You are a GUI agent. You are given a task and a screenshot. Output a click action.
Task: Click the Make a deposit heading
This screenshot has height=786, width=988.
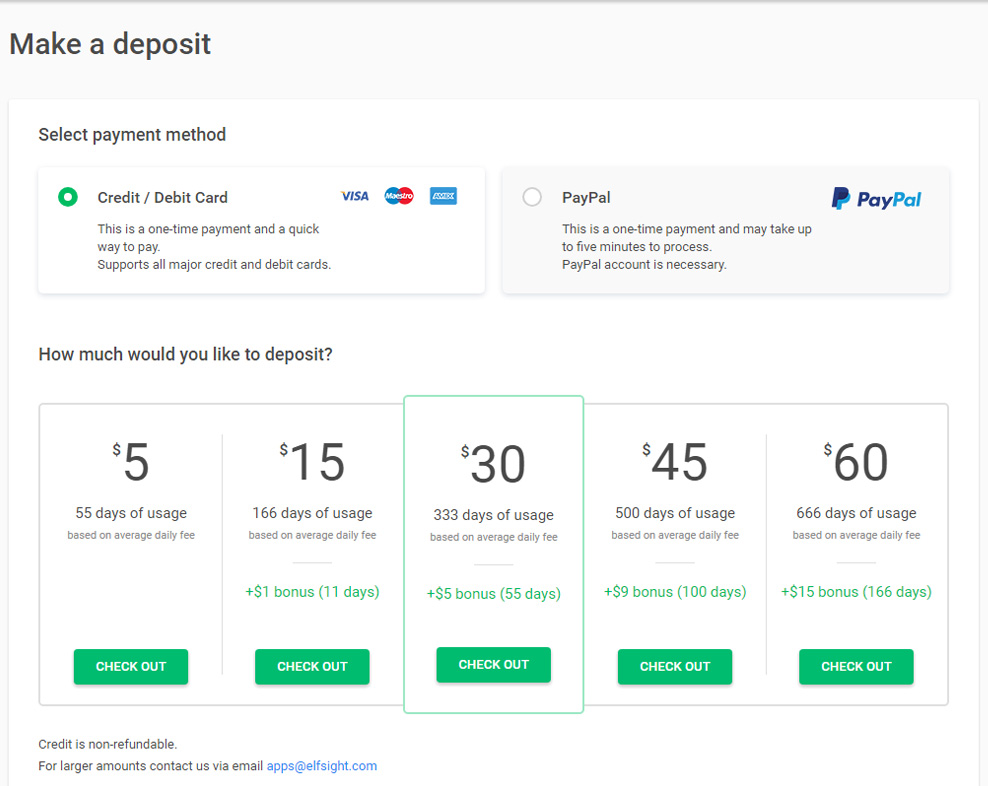109,44
